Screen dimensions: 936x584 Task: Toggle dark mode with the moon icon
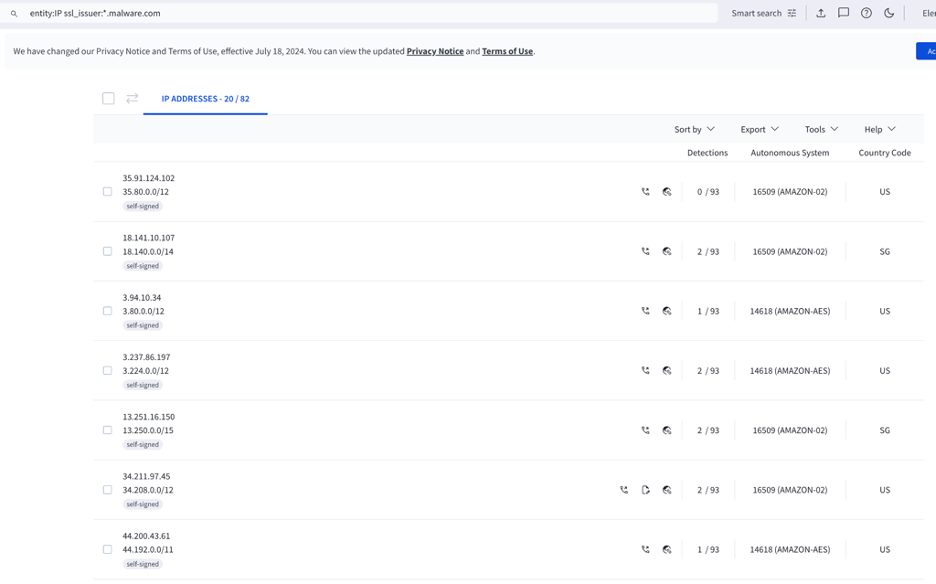pyautogui.click(x=889, y=13)
